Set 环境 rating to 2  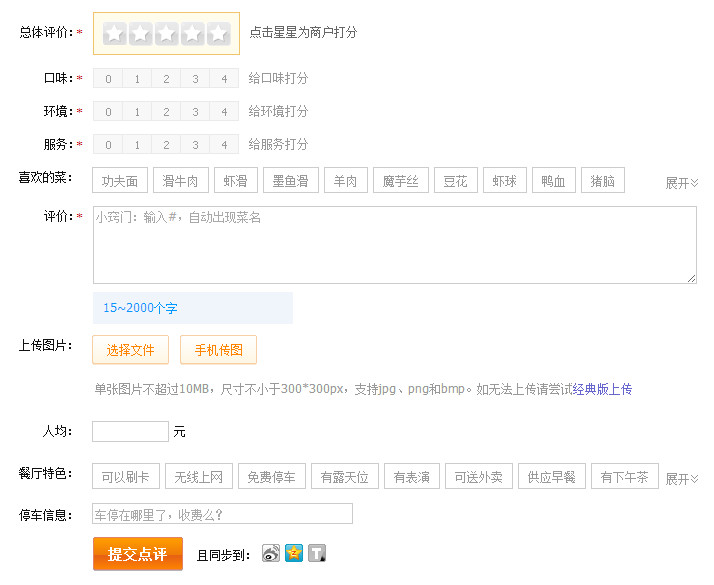tap(166, 112)
